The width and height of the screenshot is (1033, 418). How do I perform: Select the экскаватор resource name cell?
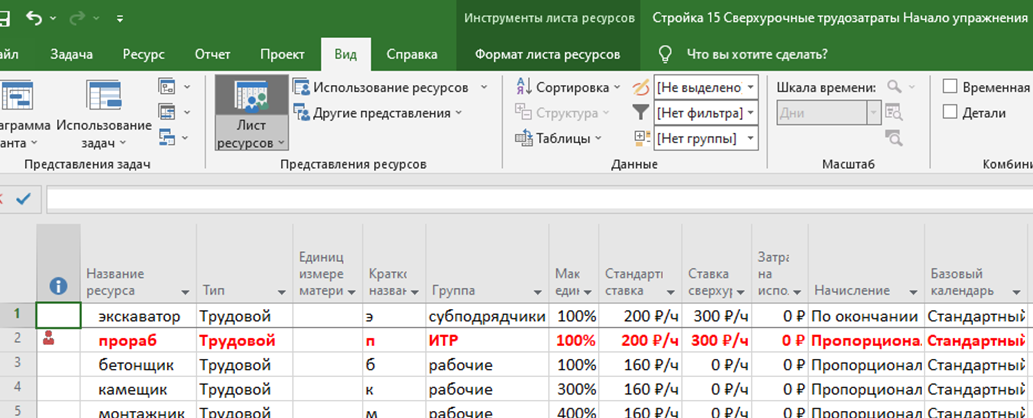139,316
